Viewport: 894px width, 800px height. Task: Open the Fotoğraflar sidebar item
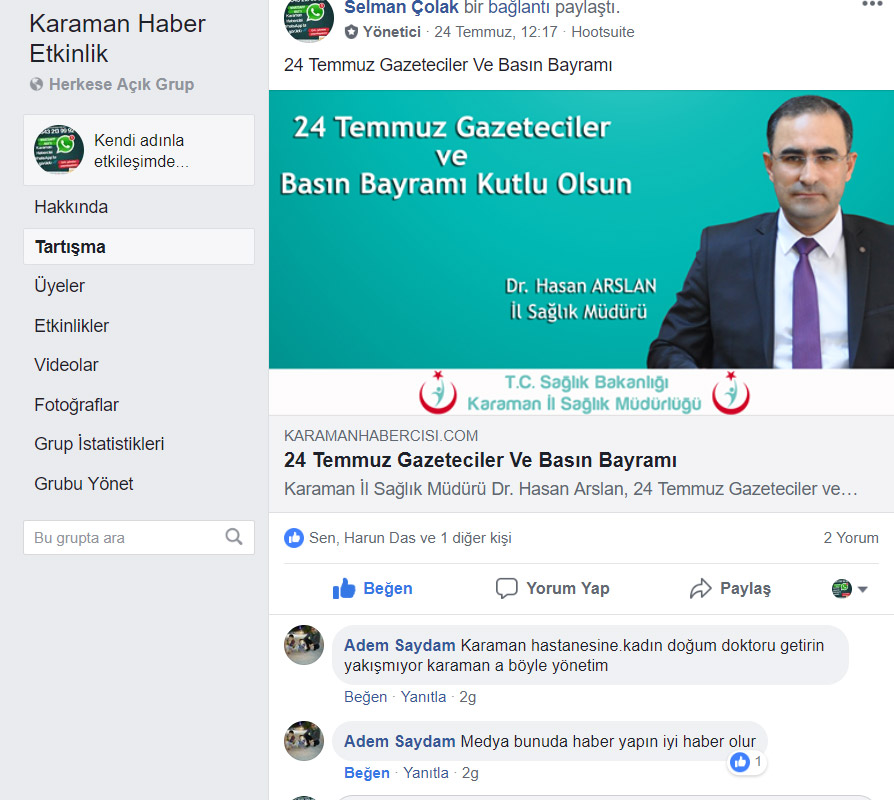click(76, 405)
